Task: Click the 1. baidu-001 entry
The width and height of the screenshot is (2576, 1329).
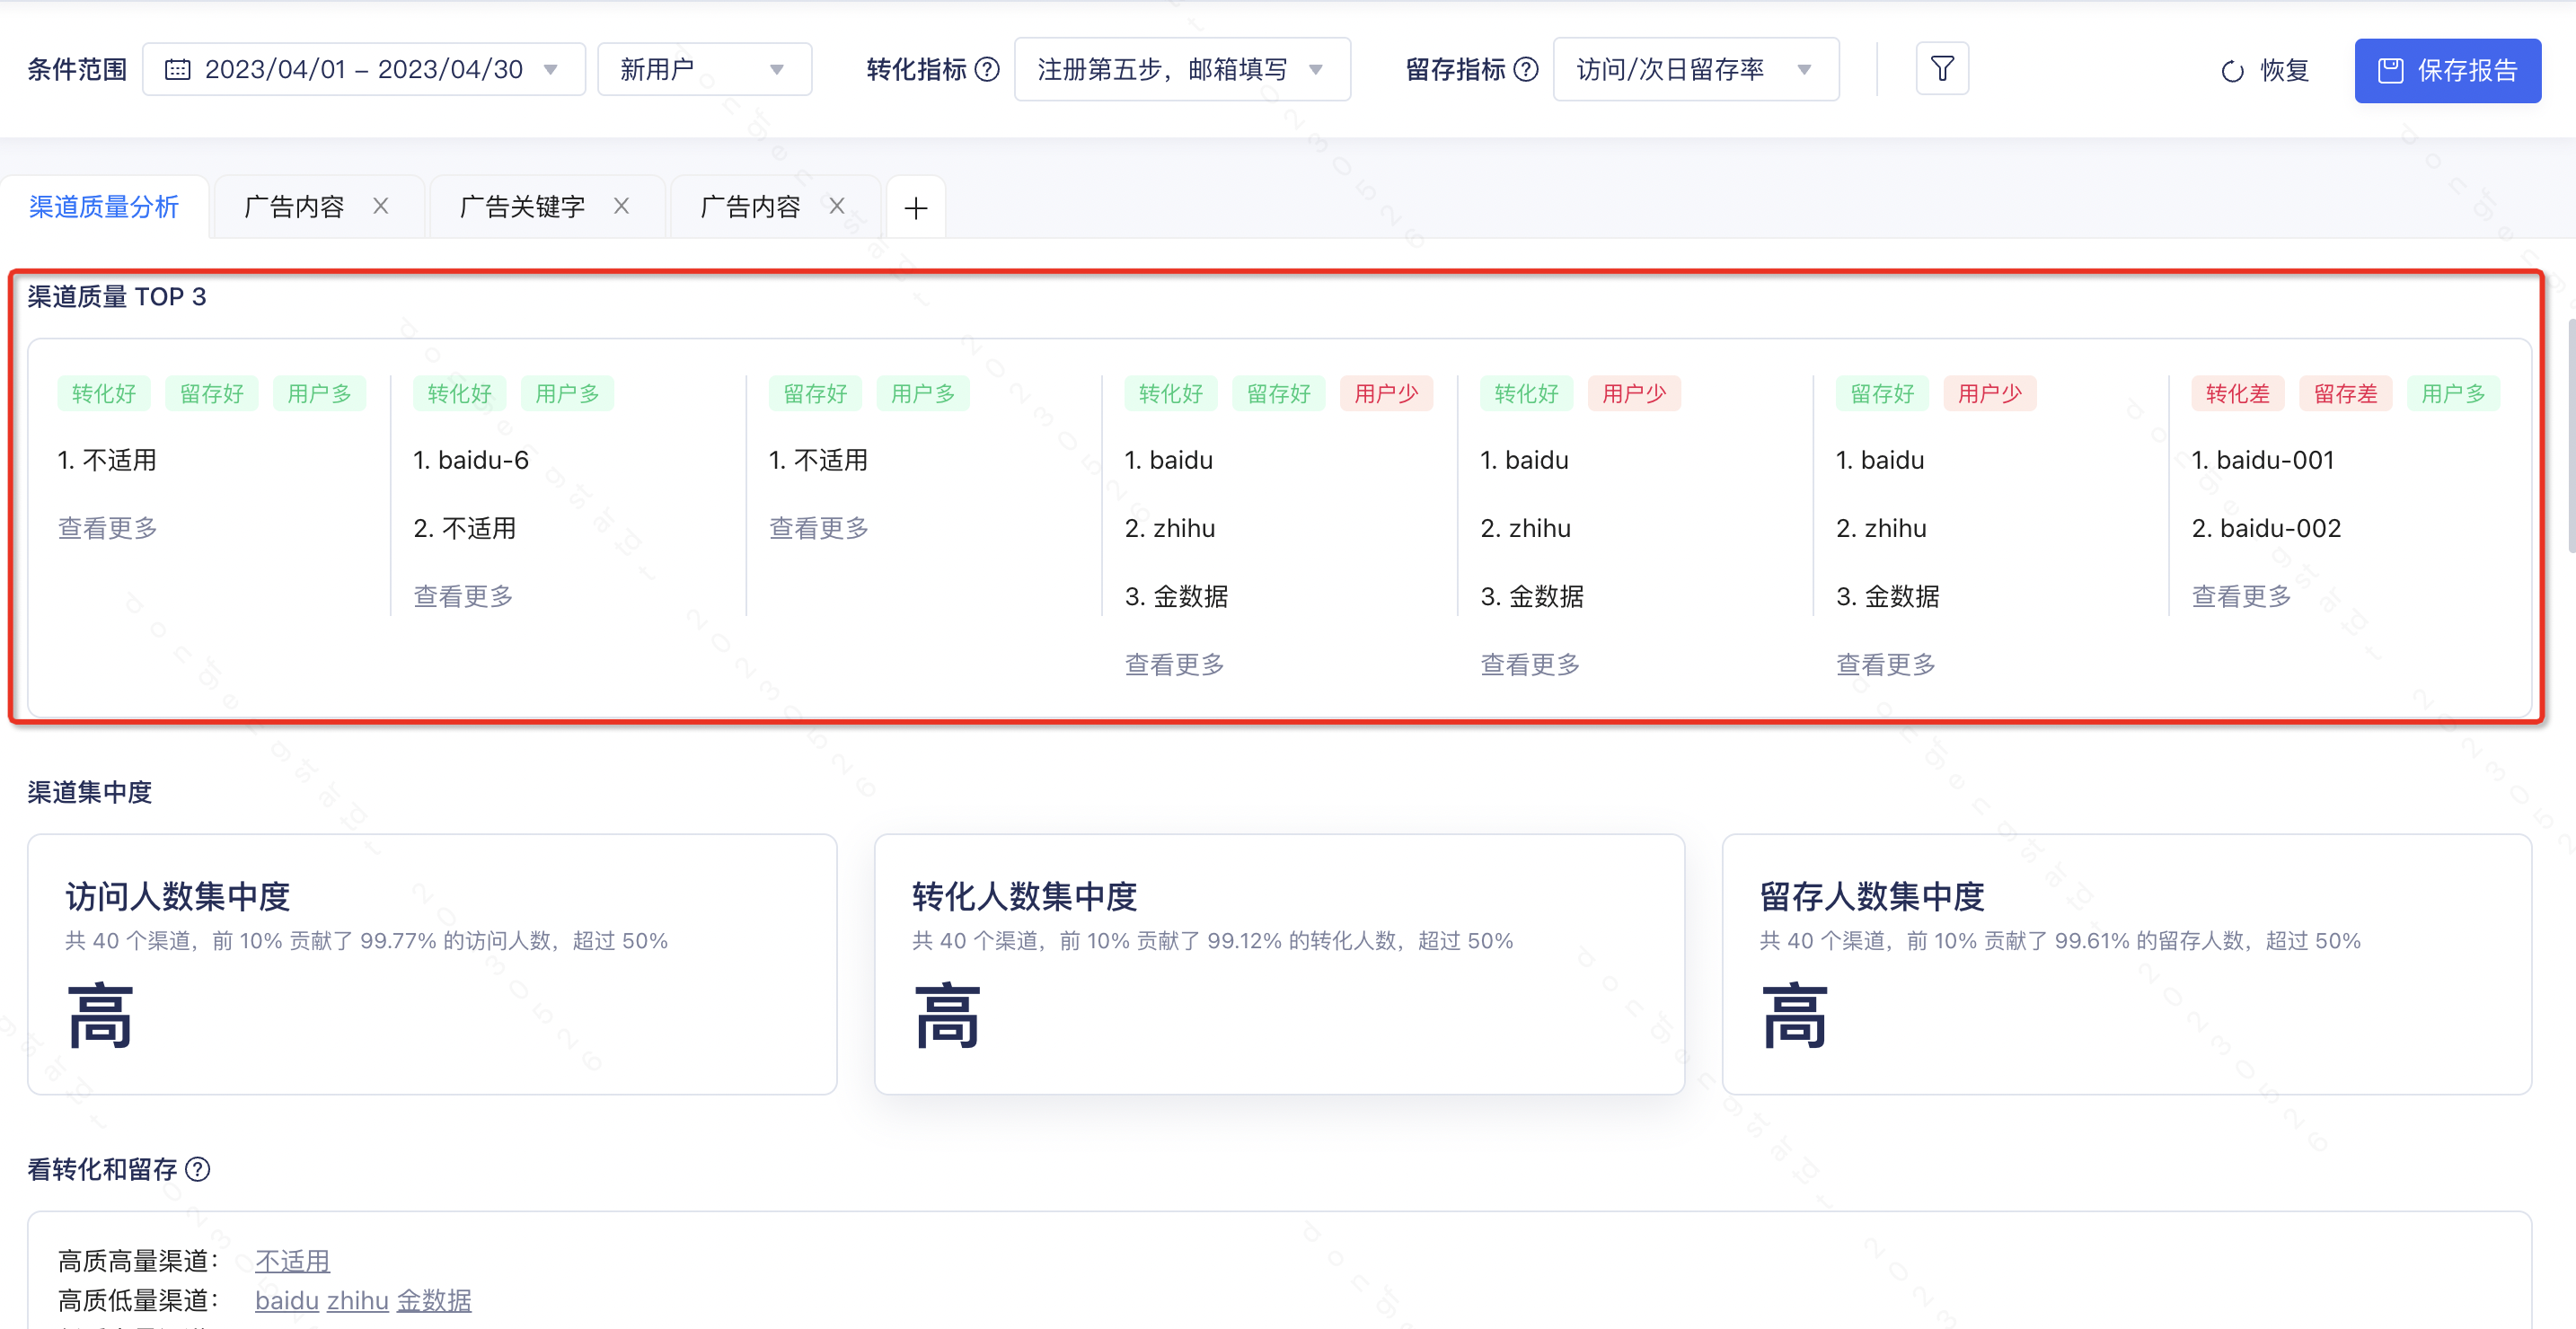Action: [x=2263, y=460]
